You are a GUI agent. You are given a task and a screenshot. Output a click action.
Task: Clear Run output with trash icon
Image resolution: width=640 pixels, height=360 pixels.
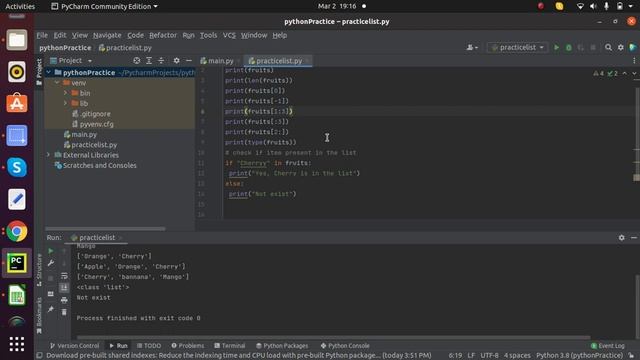point(64,313)
